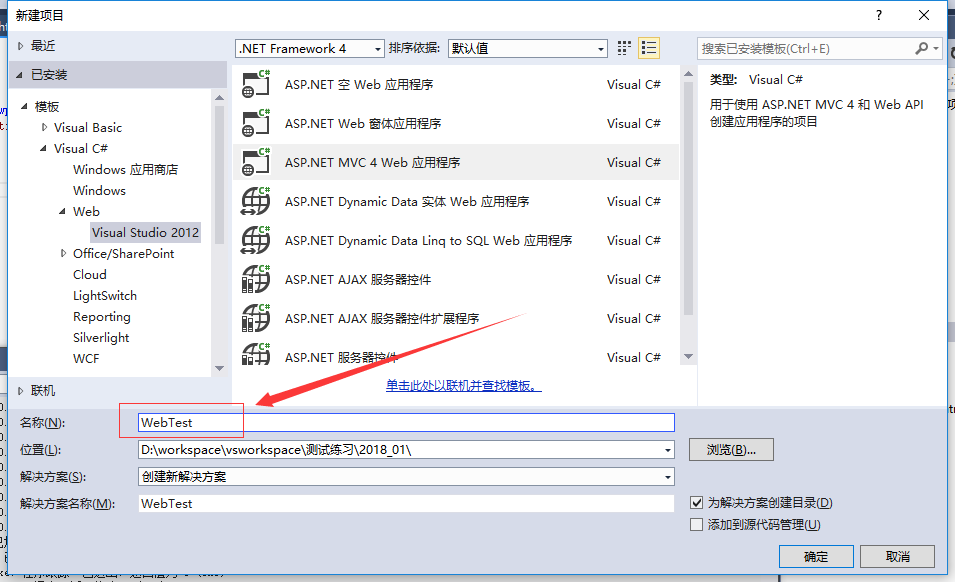Expand the 联机 section
The image size is (955, 582).
click(21, 391)
